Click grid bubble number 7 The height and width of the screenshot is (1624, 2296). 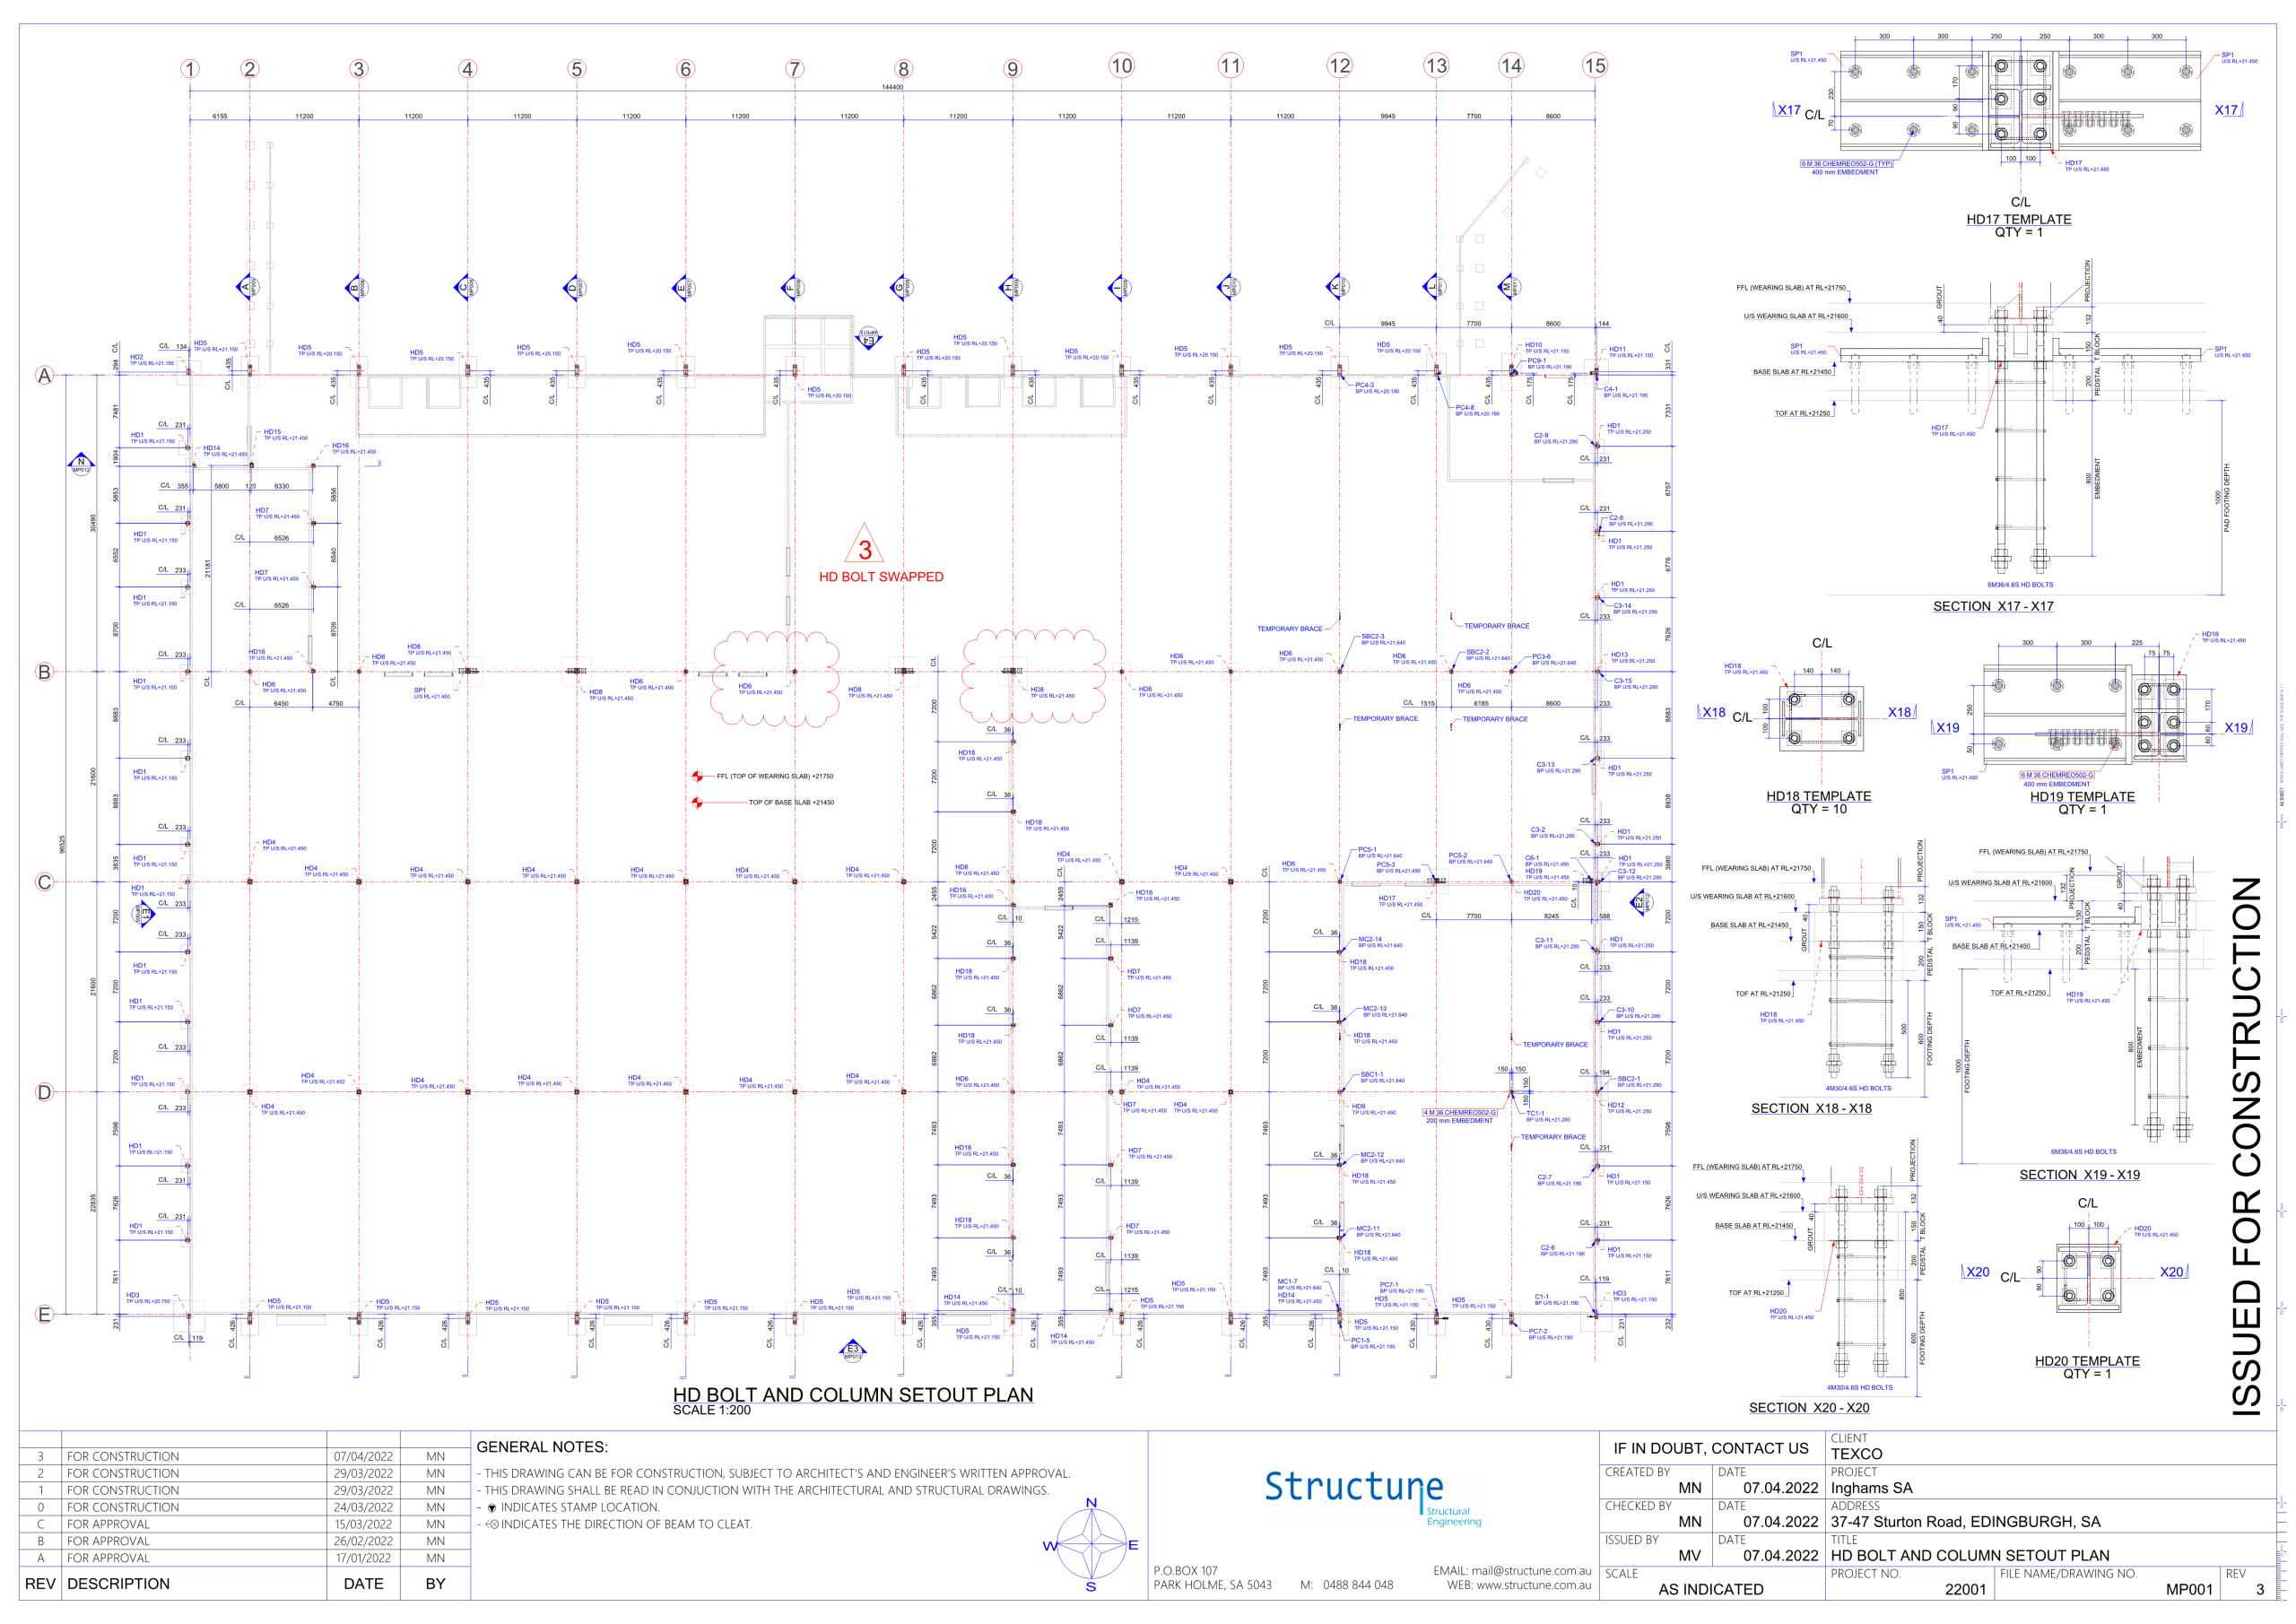click(x=794, y=69)
